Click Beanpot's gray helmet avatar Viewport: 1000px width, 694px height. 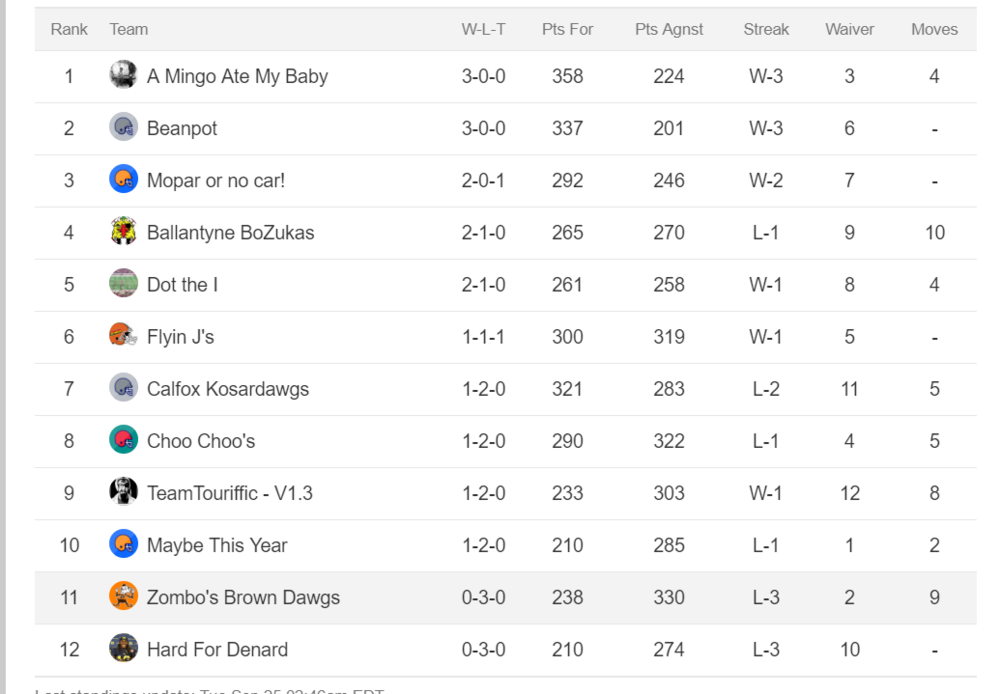(123, 128)
